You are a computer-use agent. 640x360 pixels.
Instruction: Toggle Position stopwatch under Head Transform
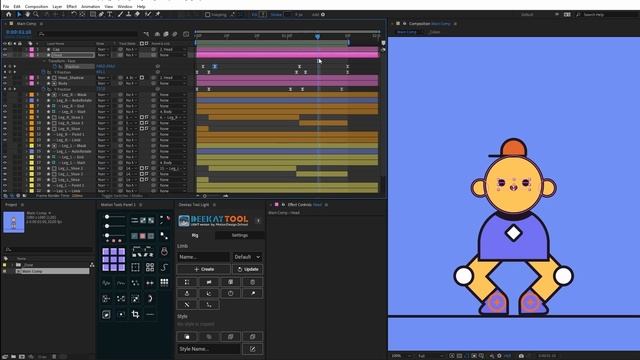55,67
